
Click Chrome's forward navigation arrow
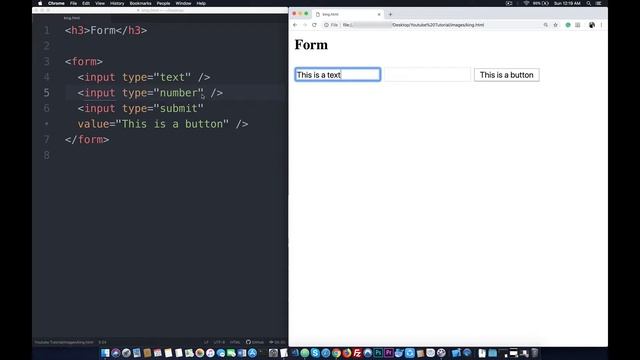click(304, 25)
